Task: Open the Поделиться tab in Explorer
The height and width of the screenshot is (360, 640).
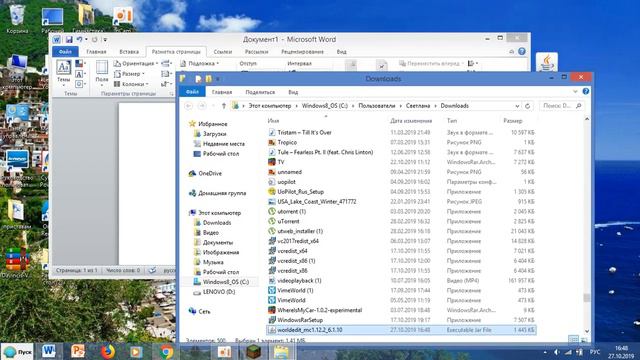Action: pos(260,92)
